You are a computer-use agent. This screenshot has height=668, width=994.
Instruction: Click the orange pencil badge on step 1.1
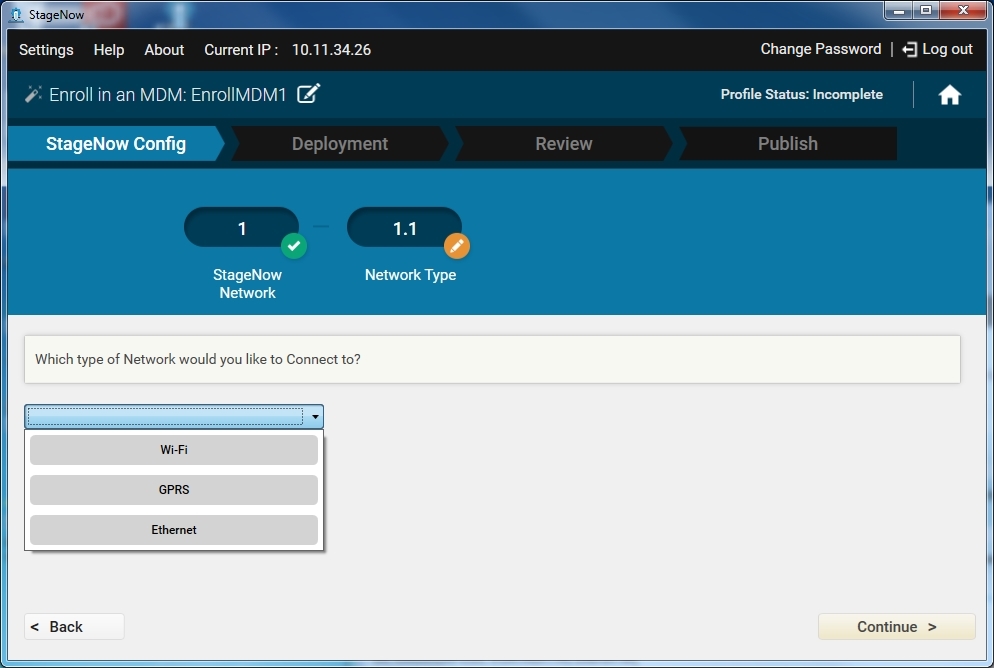456,245
